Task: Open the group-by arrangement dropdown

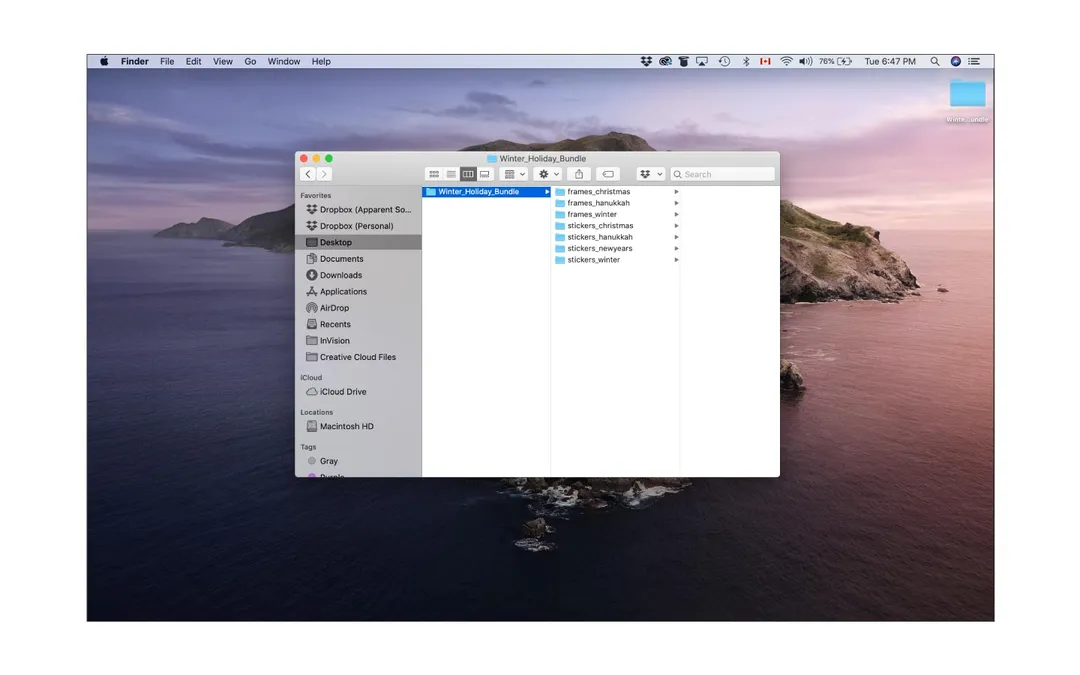Action: [x=514, y=174]
